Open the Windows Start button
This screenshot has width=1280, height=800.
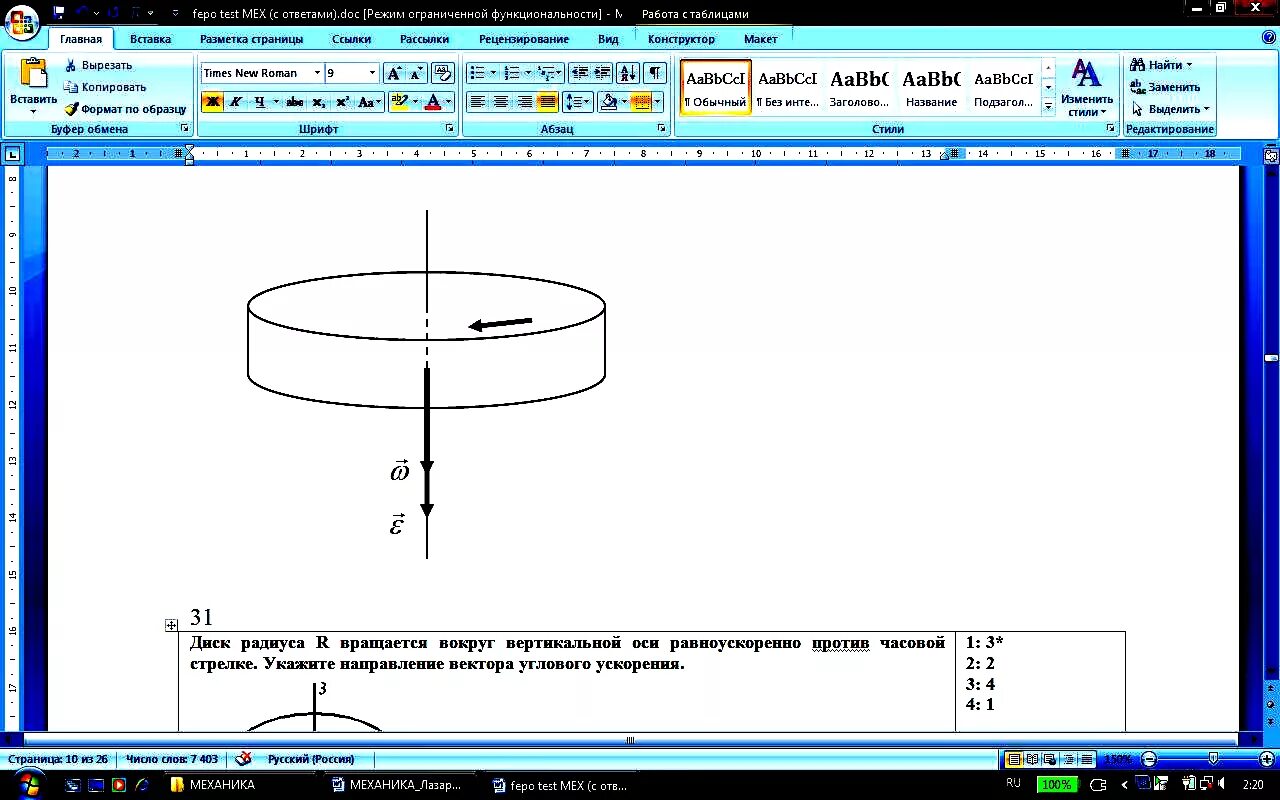[x=27, y=785]
